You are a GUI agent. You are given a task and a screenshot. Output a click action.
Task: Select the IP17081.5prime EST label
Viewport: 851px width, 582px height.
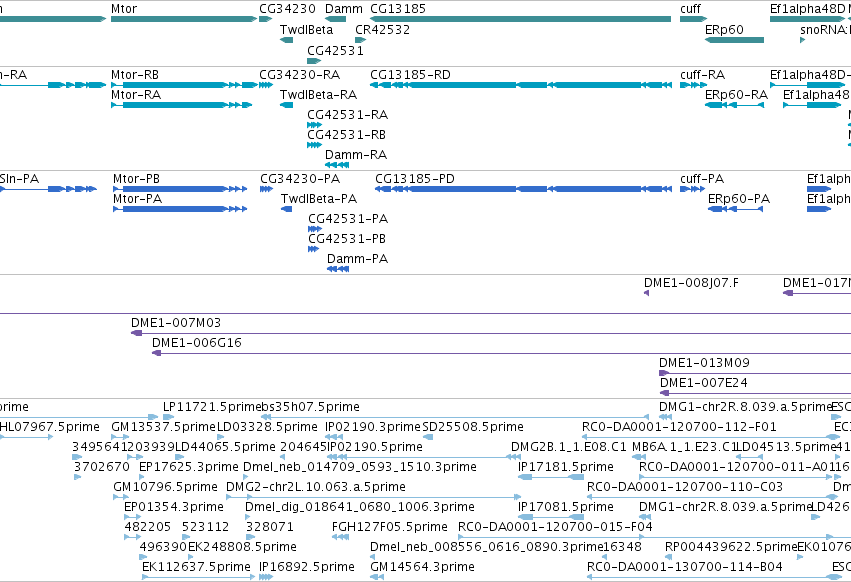566,507
